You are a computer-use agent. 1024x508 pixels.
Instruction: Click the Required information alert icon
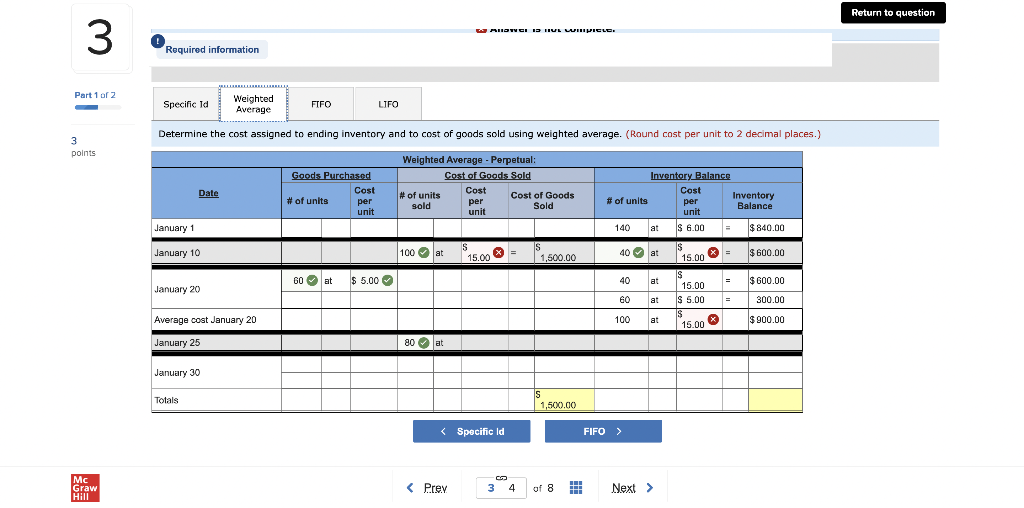(x=157, y=41)
